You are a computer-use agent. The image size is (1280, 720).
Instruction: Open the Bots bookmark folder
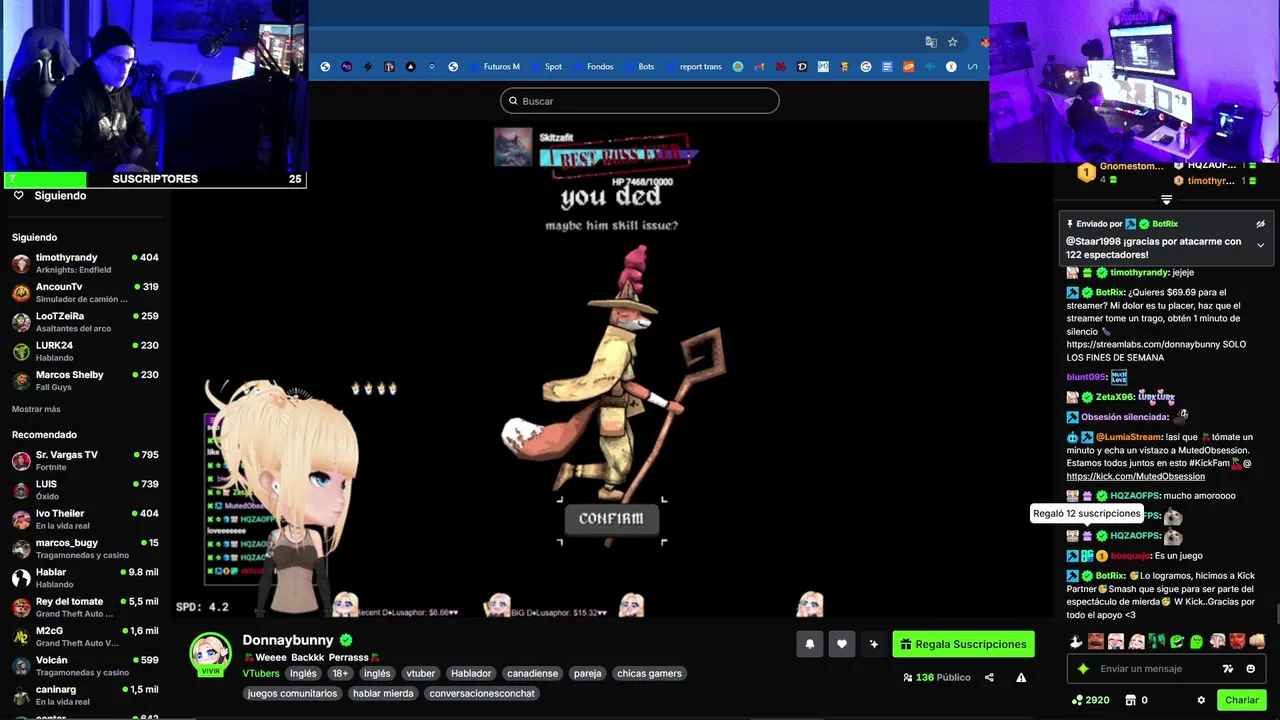point(640,67)
